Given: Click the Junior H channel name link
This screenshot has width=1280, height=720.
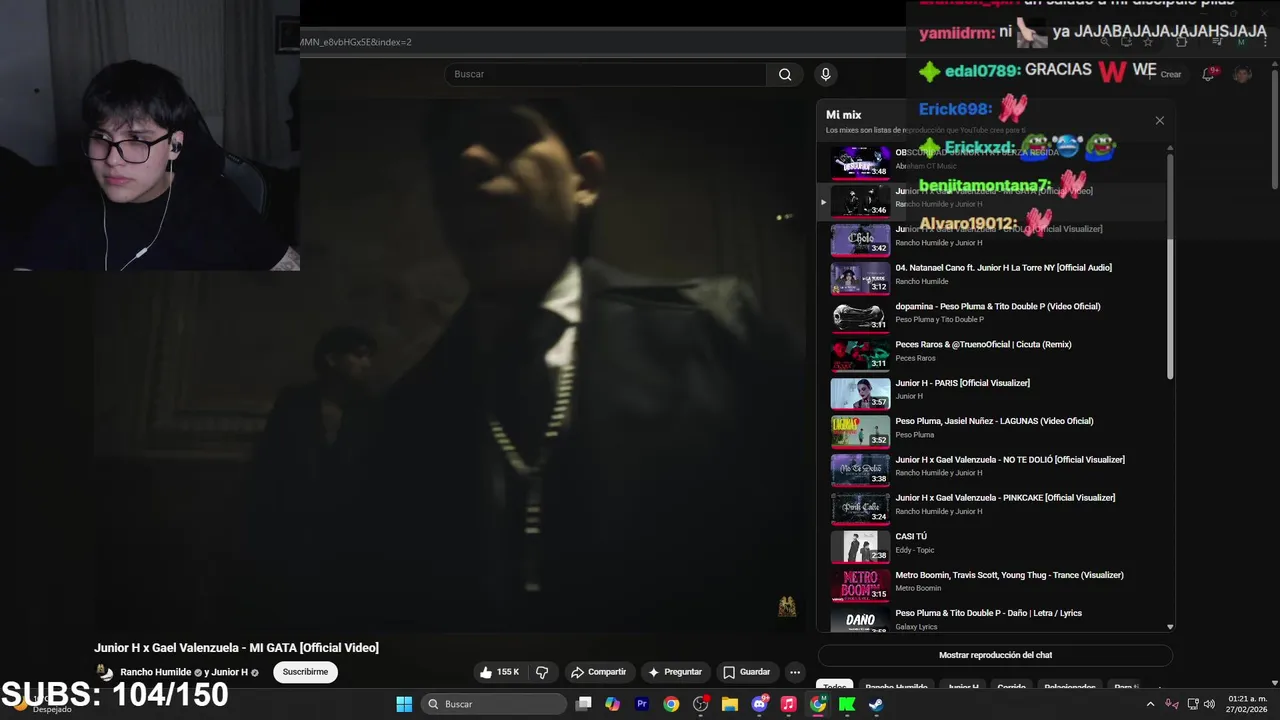Looking at the screenshot, I should (x=230, y=672).
